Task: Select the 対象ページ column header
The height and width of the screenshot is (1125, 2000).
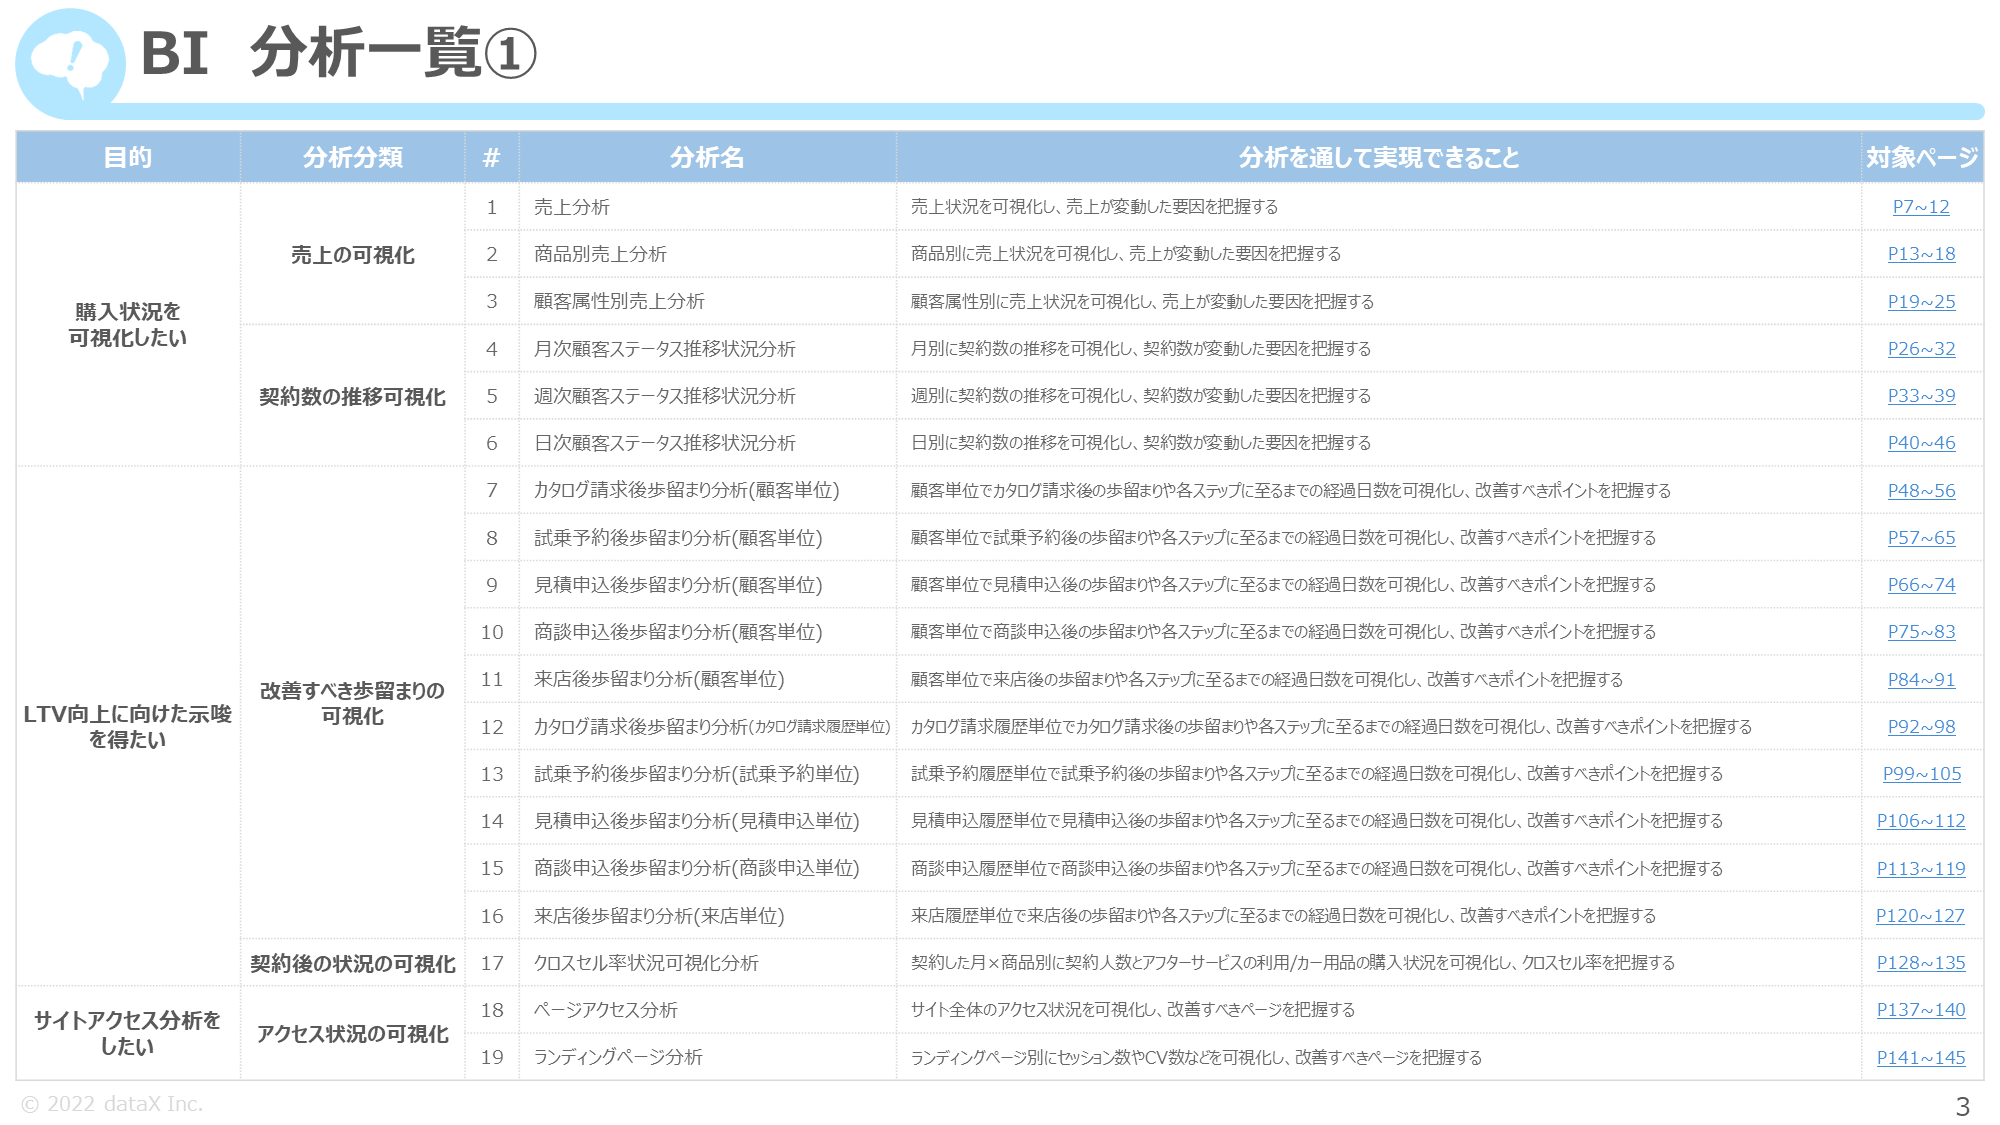Action: (1922, 157)
